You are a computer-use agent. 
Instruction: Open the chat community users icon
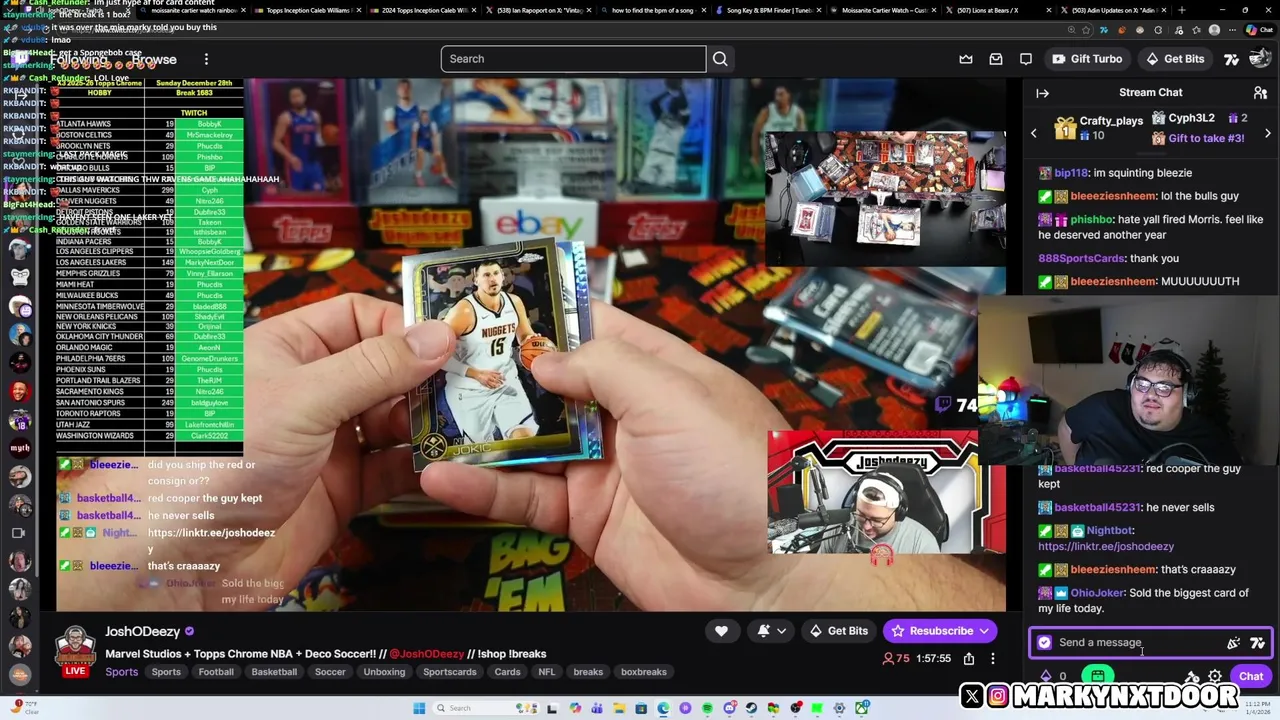click(x=1260, y=93)
